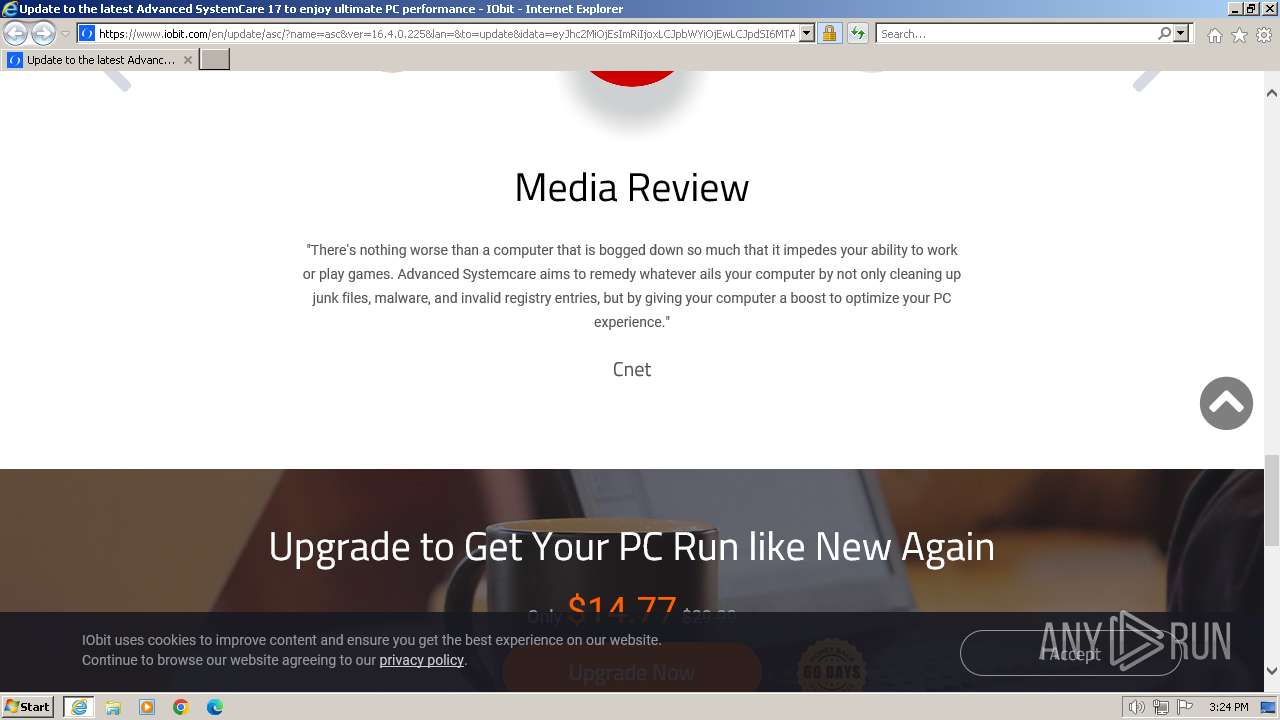Click the previous review carousel arrow
This screenshot has height=720, width=1280.
(x=118, y=78)
